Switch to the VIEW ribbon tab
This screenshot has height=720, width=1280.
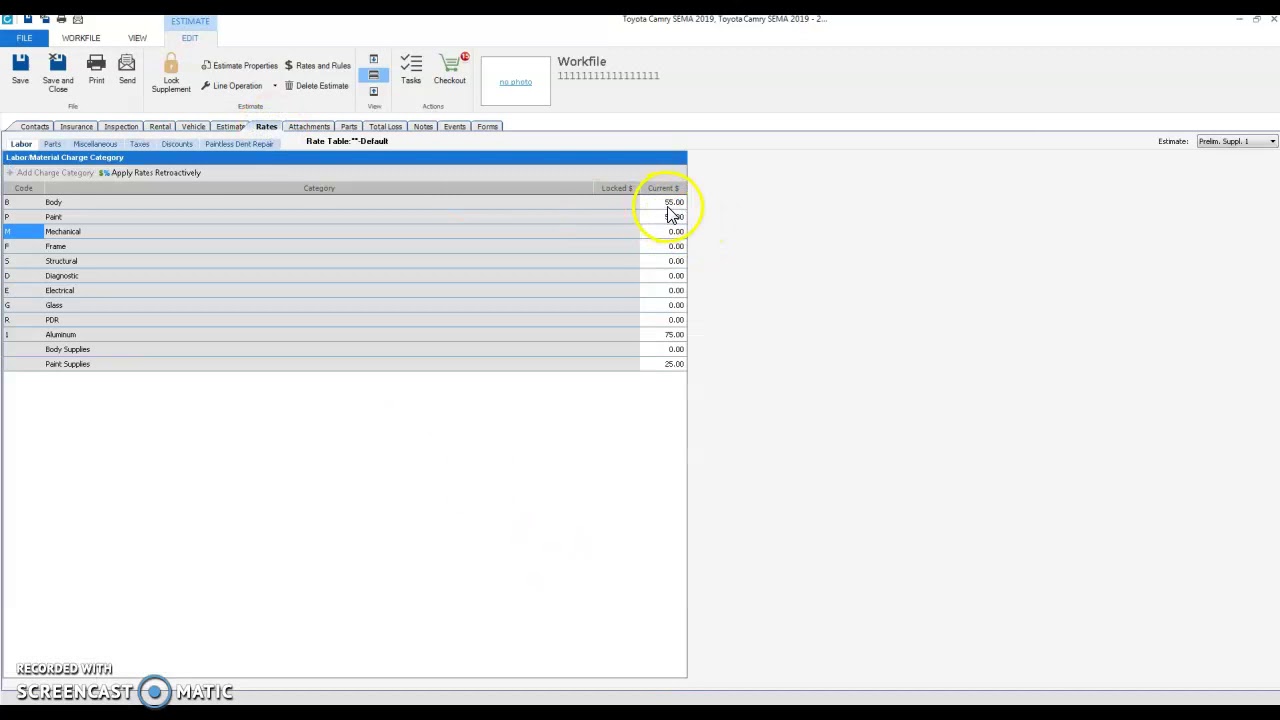(137, 38)
